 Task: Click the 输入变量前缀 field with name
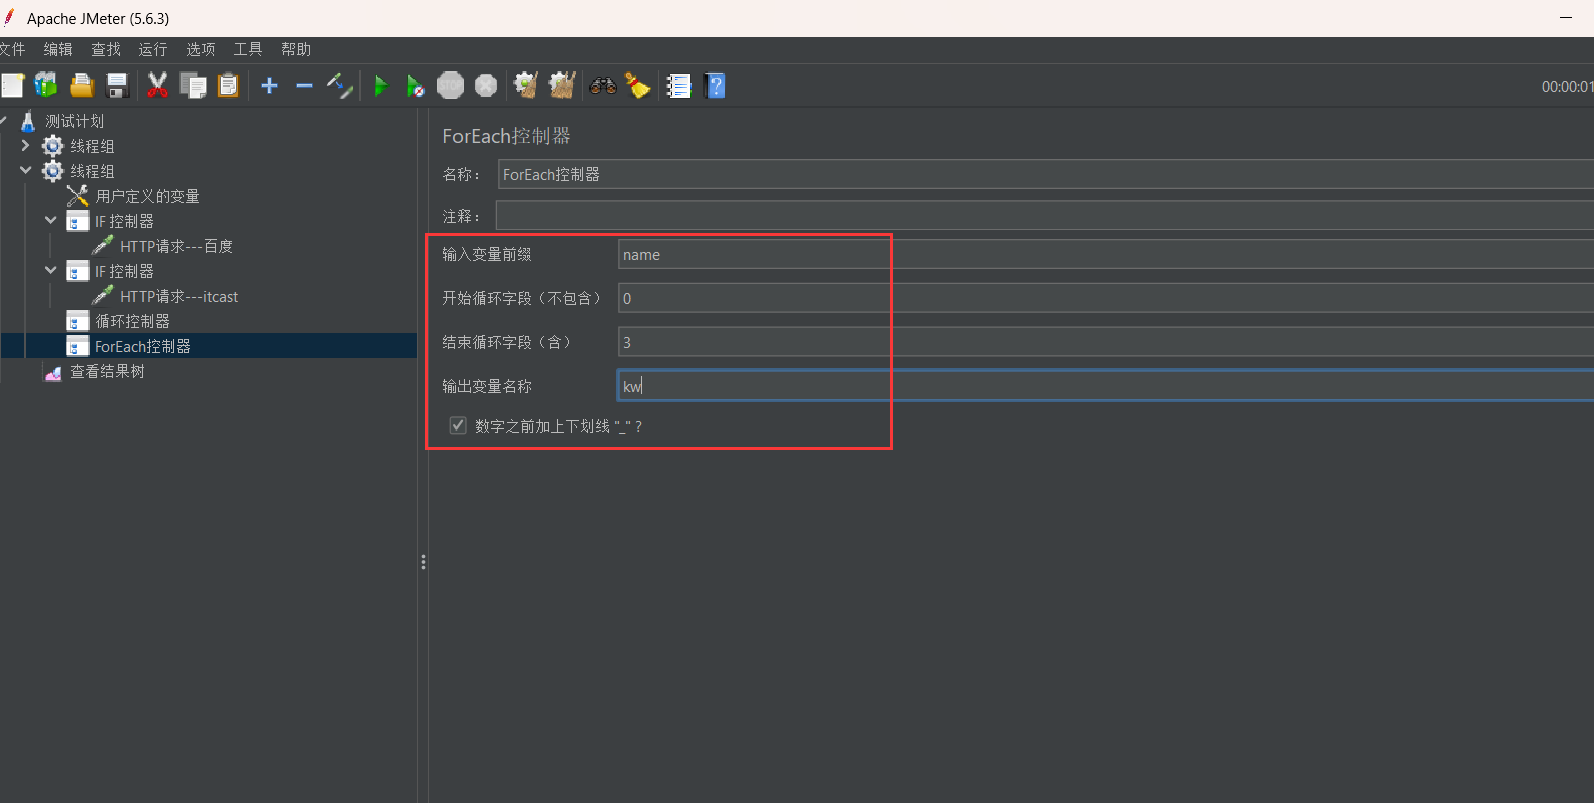click(x=1105, y=254)
